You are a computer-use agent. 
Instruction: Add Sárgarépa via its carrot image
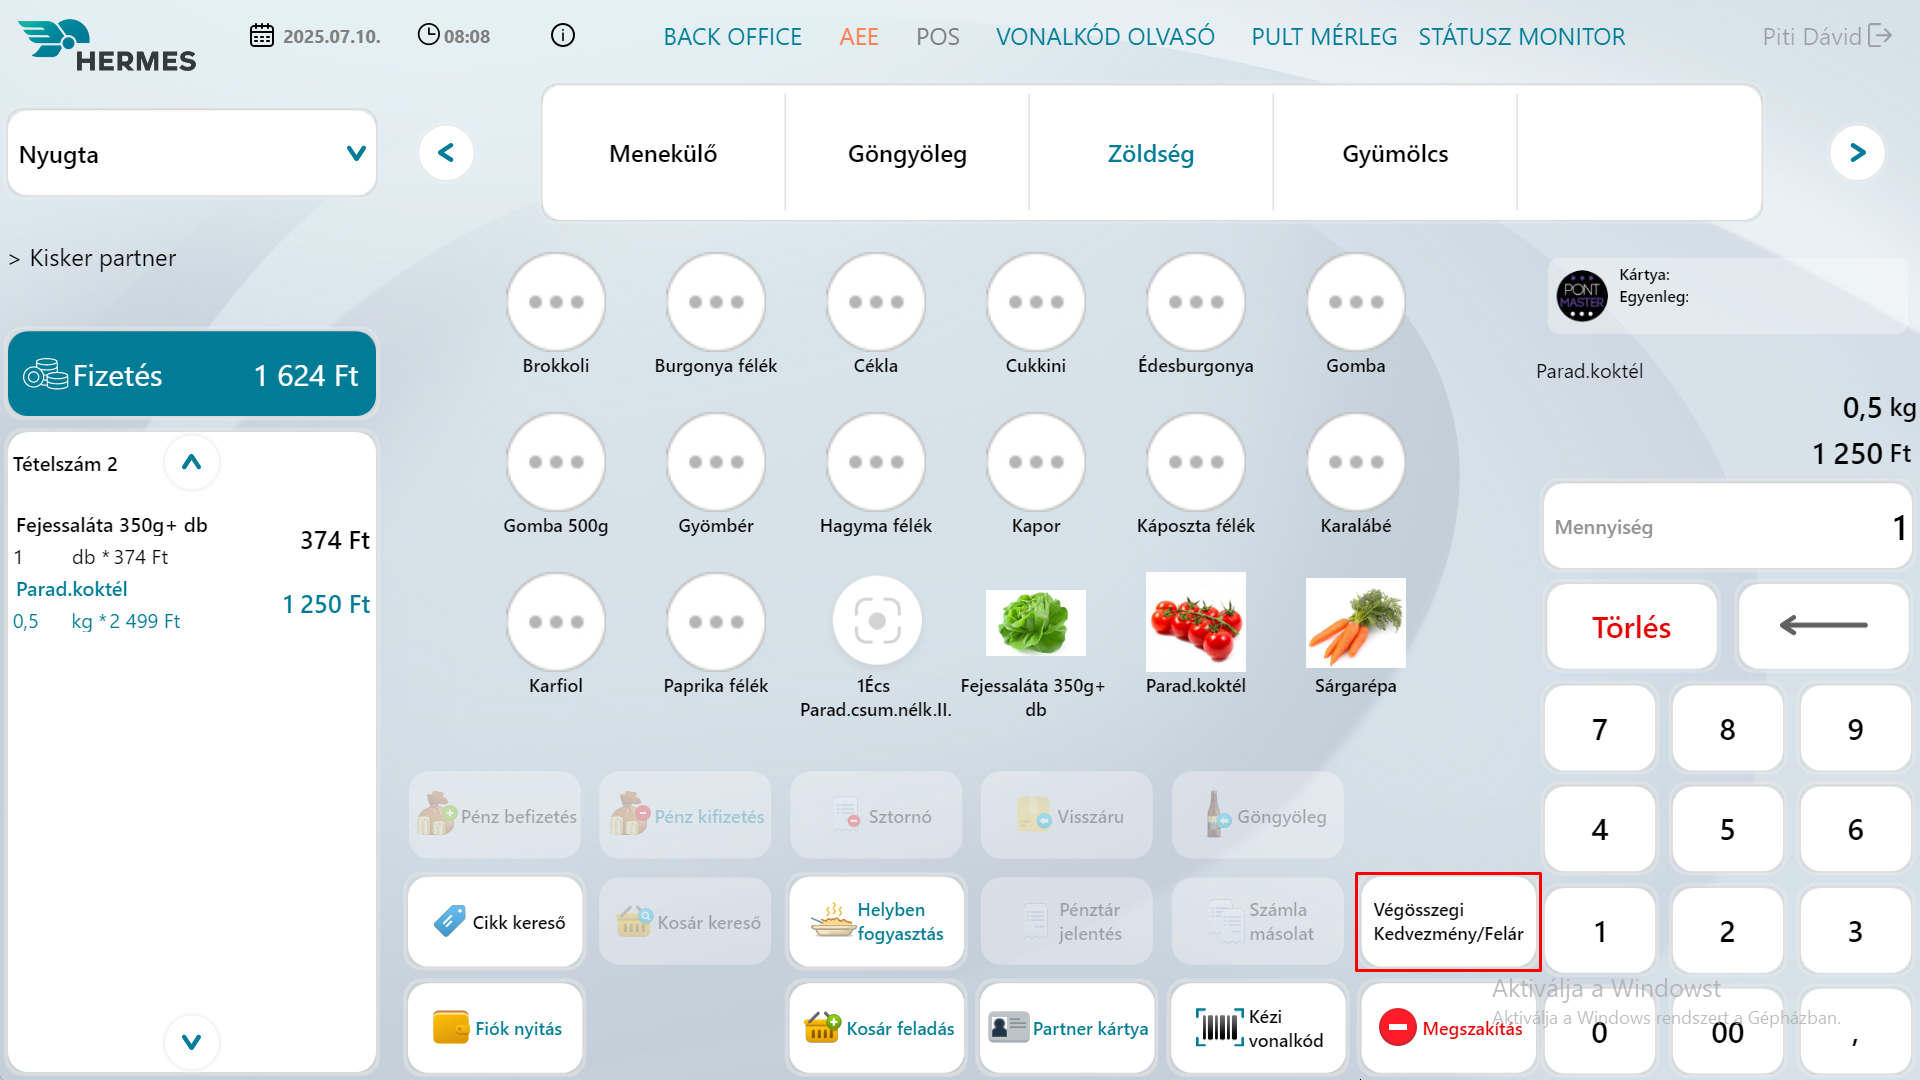1356,622
